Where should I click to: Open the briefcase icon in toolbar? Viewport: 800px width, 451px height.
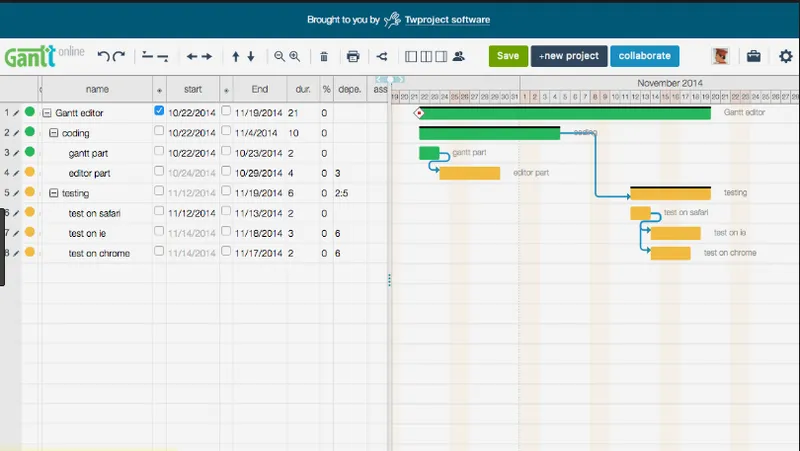[x=754, y=56]
